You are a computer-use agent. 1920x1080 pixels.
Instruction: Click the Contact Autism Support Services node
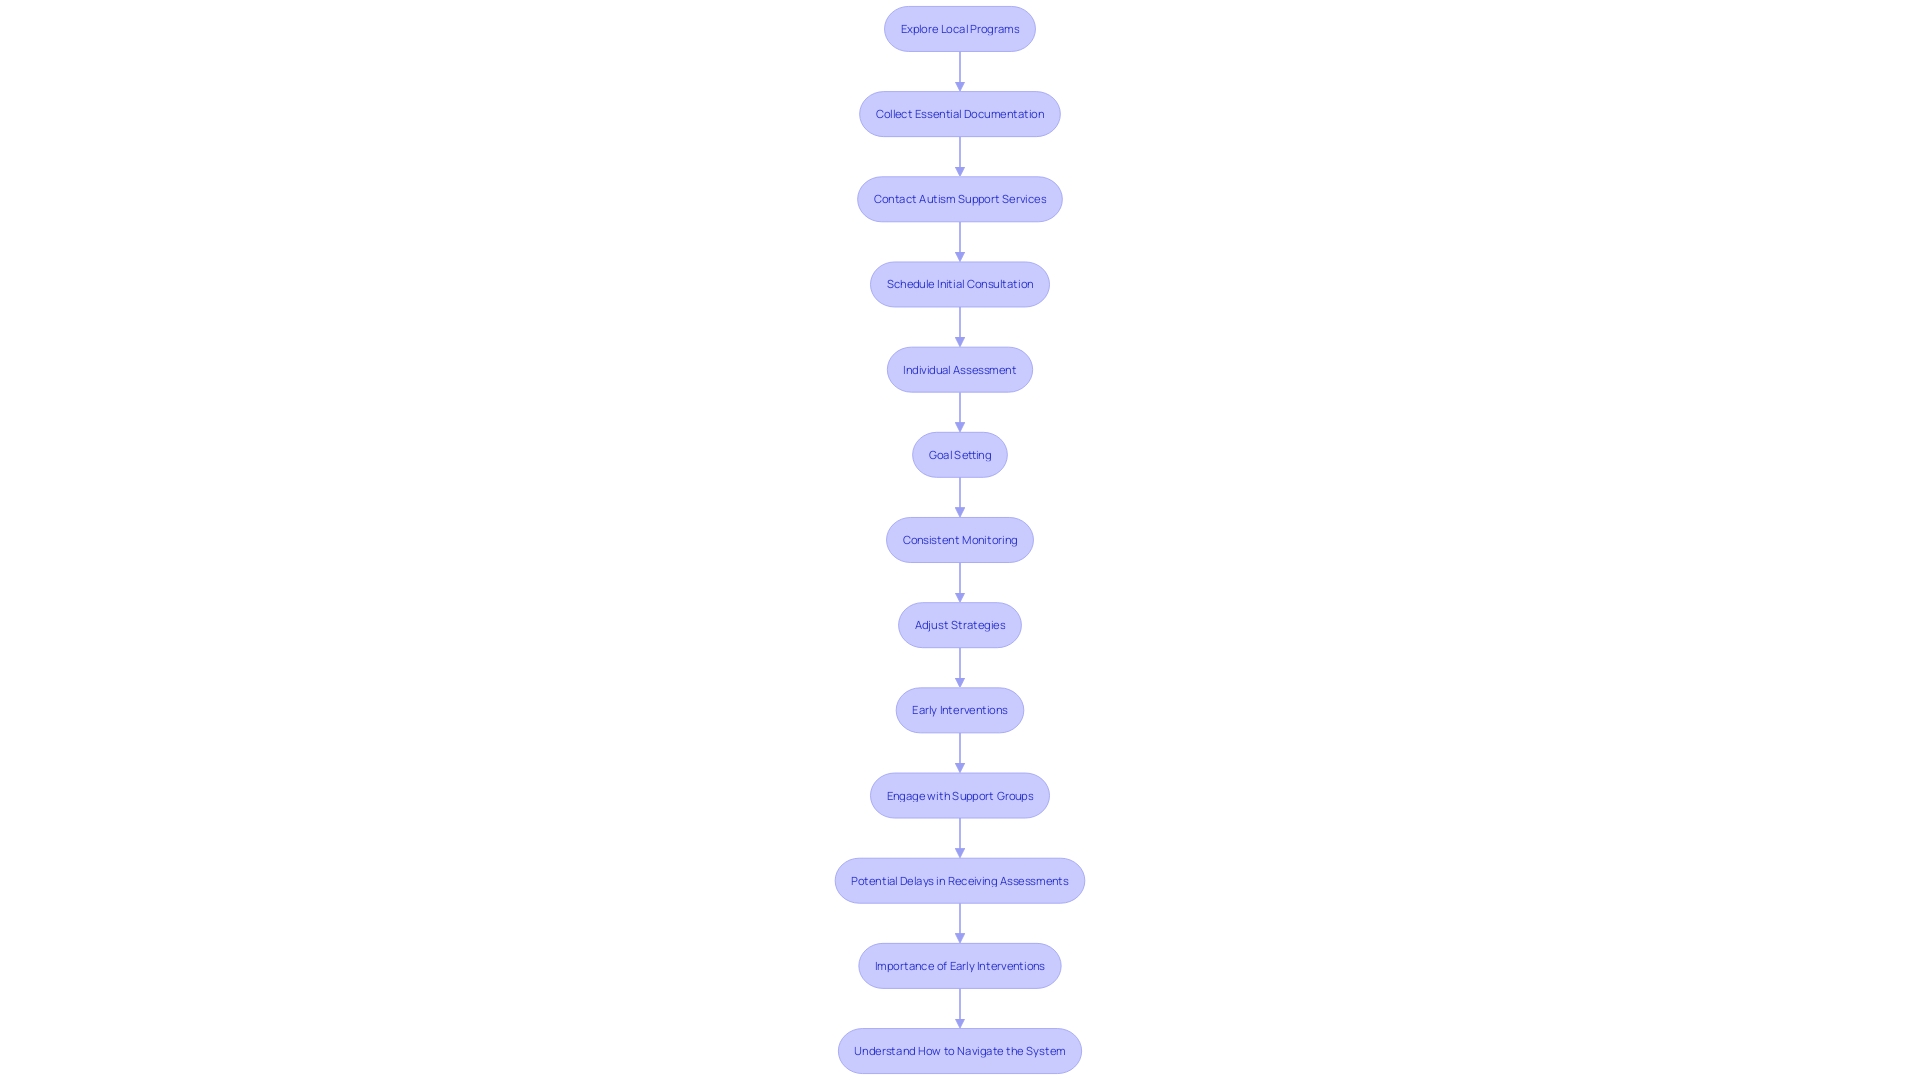[x=959, y=198]
